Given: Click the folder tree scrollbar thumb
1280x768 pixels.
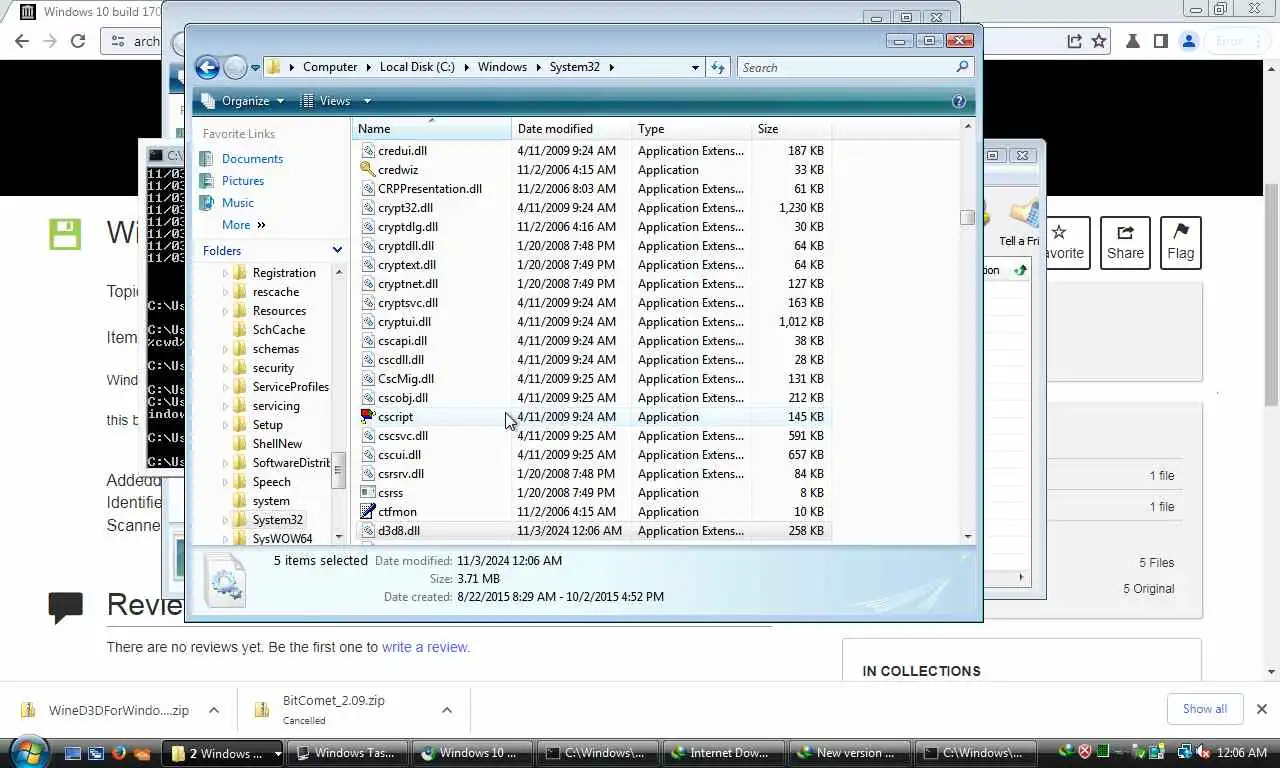Looking at the screenshot, I should click(338, 470).
